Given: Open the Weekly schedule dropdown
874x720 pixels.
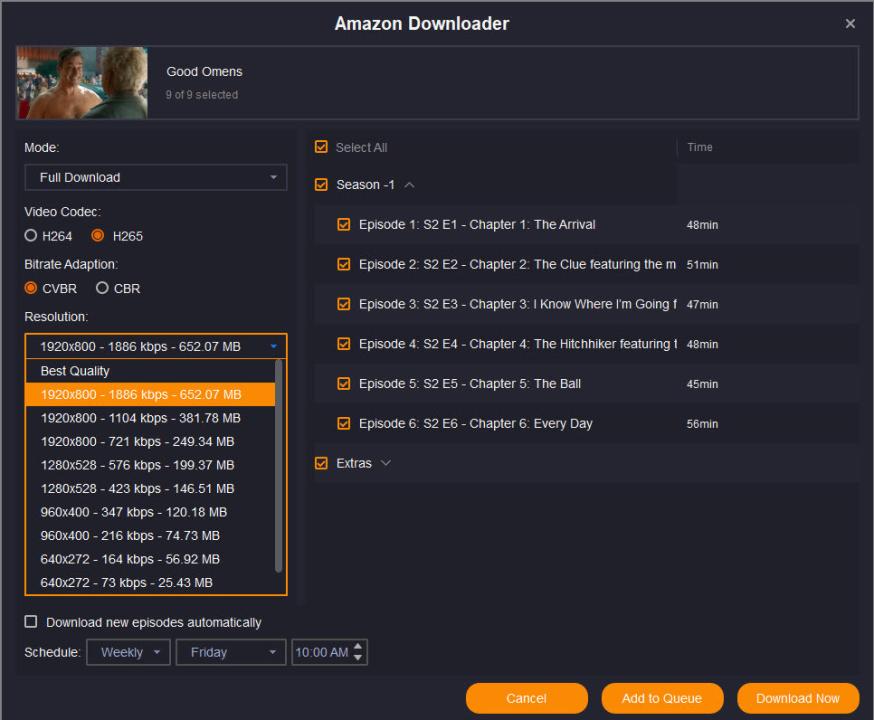Looking at the screenshot, I should [x=129, y=652].
